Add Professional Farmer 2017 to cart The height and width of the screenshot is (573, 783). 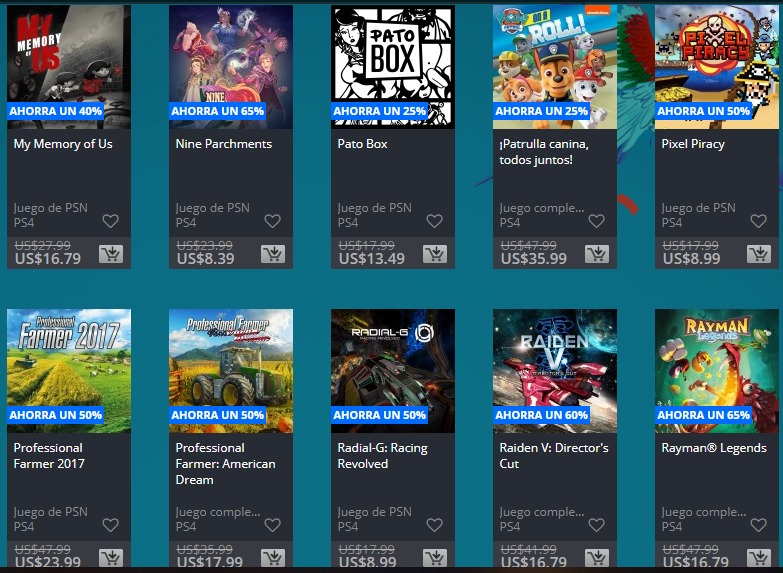click(111, 558)
